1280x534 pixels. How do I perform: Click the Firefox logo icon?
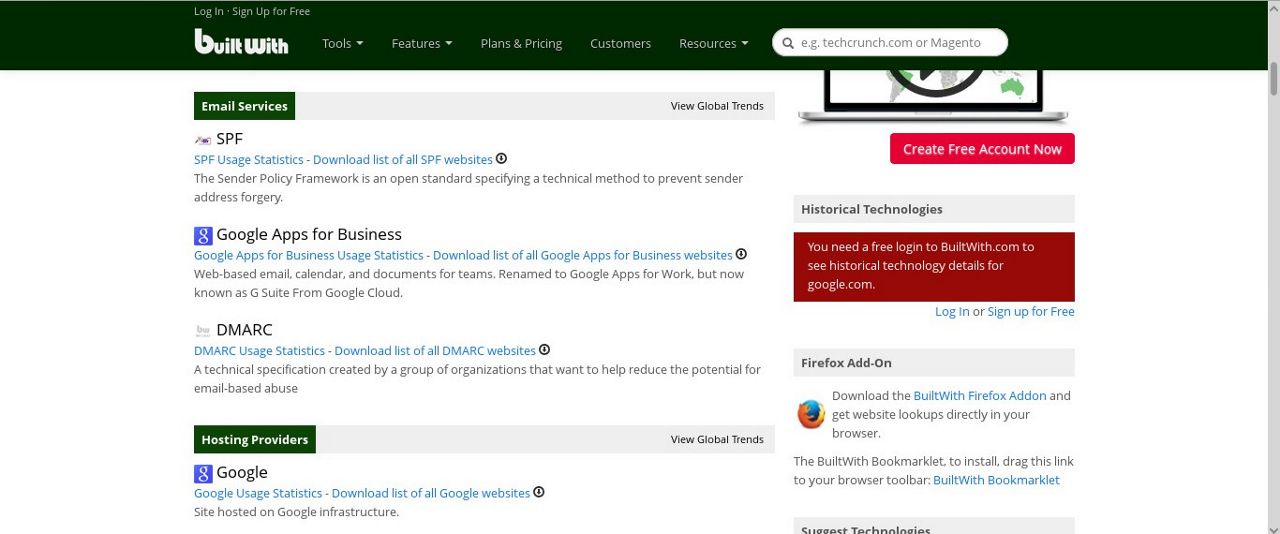click(x=811, y=414)
